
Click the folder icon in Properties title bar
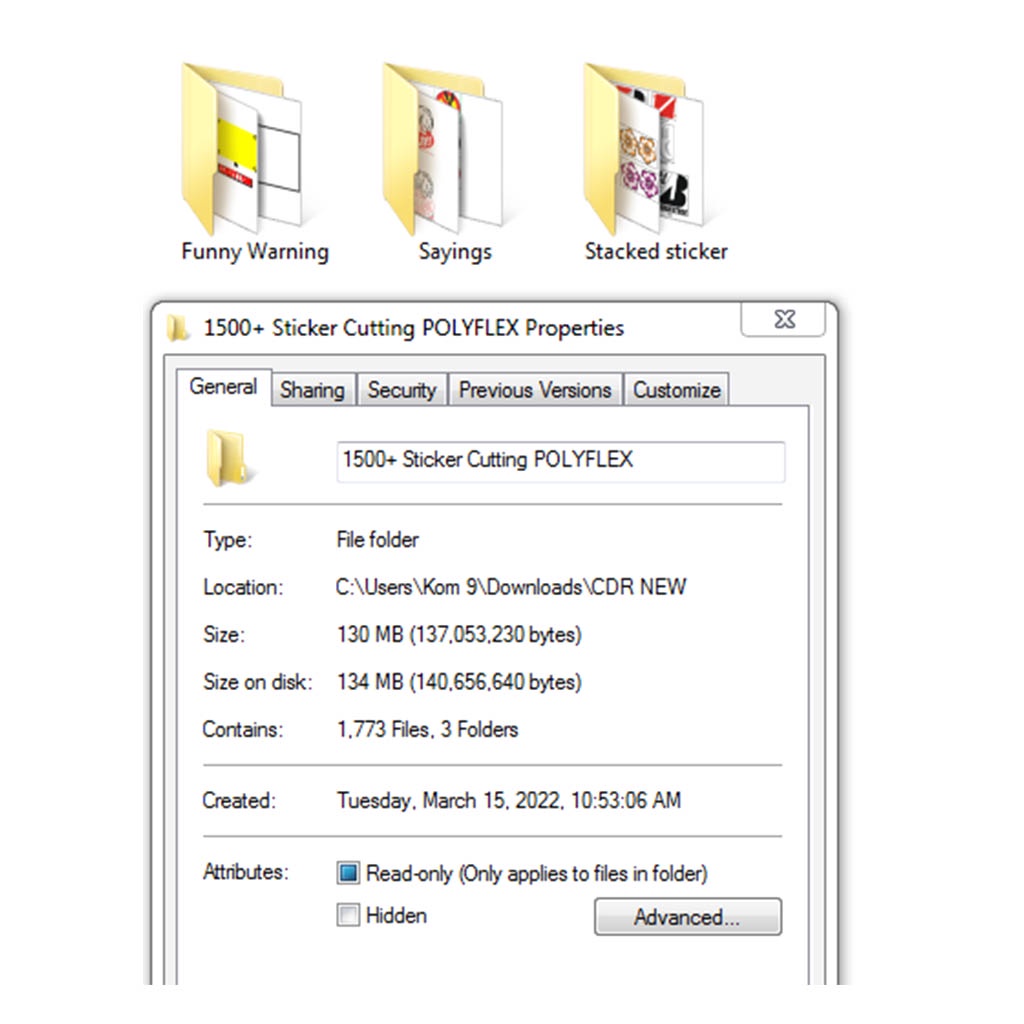click(x=178, y=328)
